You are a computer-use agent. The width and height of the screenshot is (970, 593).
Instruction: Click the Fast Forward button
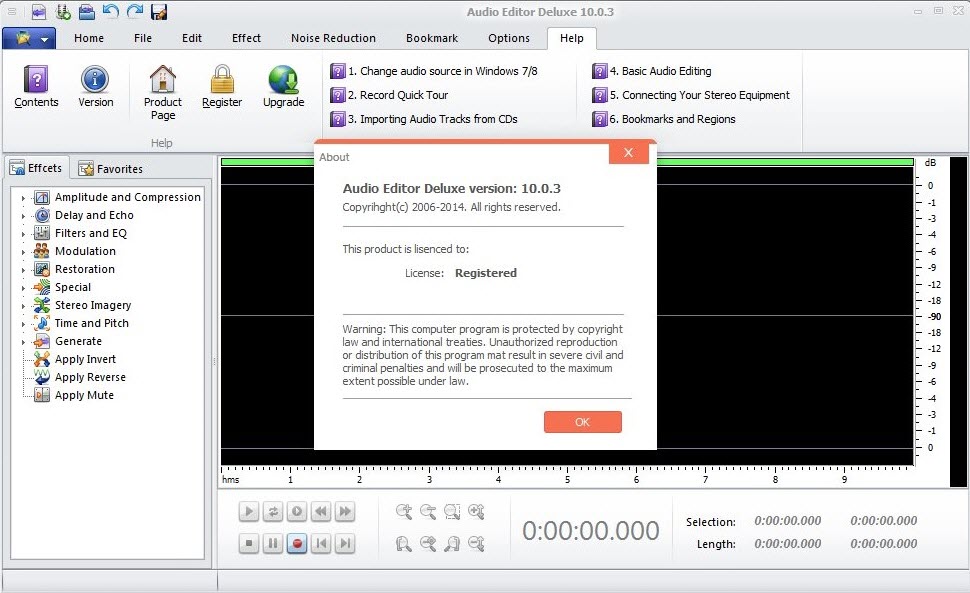(x=345, y=511)
